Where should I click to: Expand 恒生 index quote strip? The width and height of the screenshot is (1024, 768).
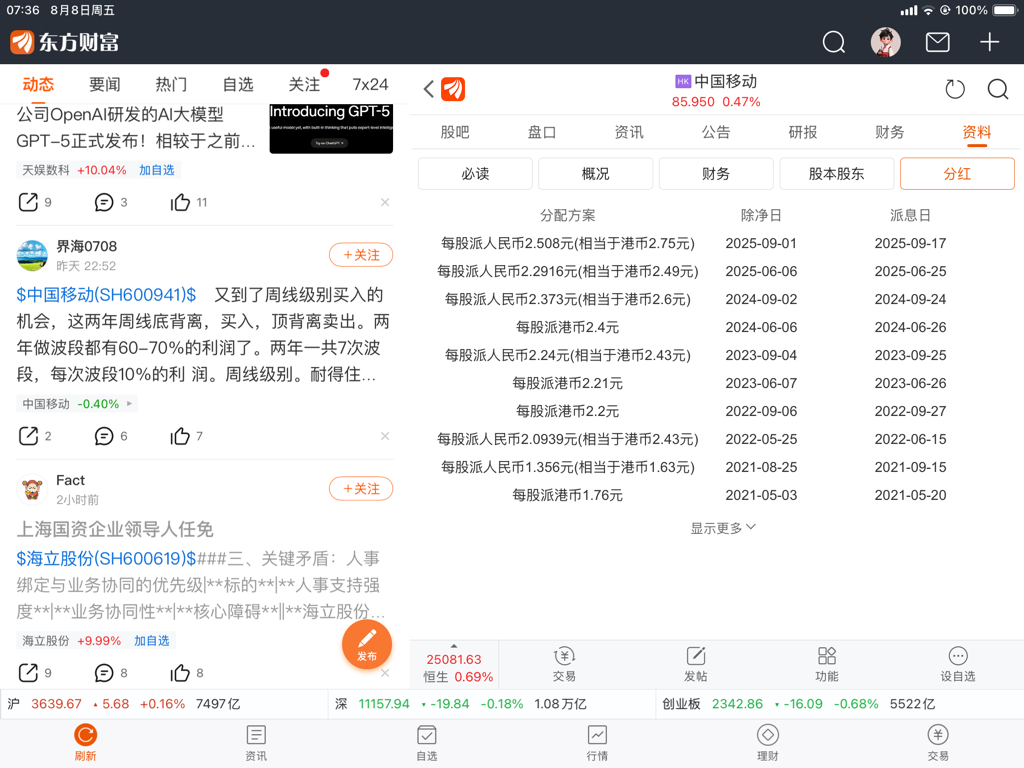point(454,665)
